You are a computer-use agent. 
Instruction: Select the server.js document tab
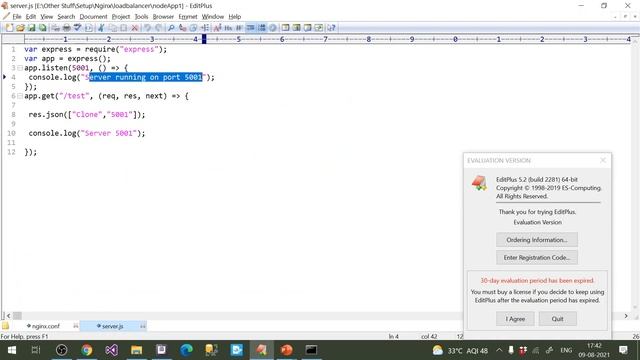click(112, 326)
